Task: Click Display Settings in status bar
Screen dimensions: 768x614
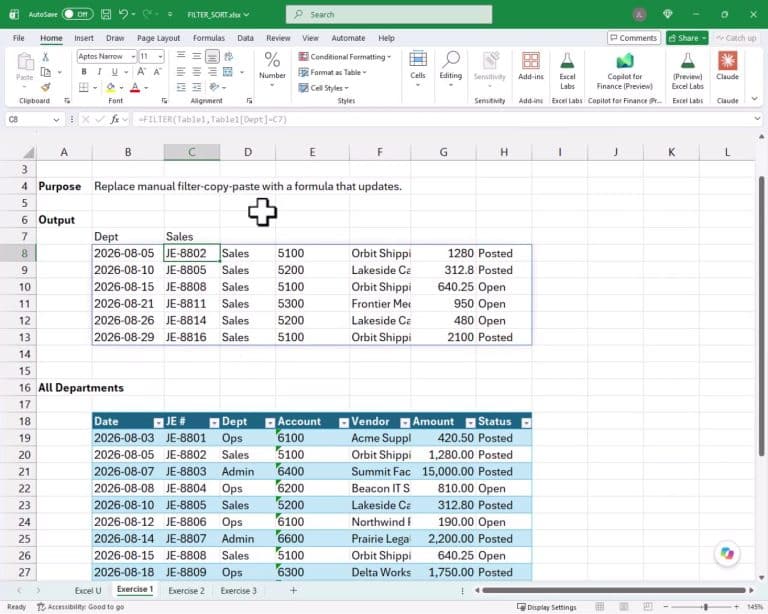Action: coord(547,607)
